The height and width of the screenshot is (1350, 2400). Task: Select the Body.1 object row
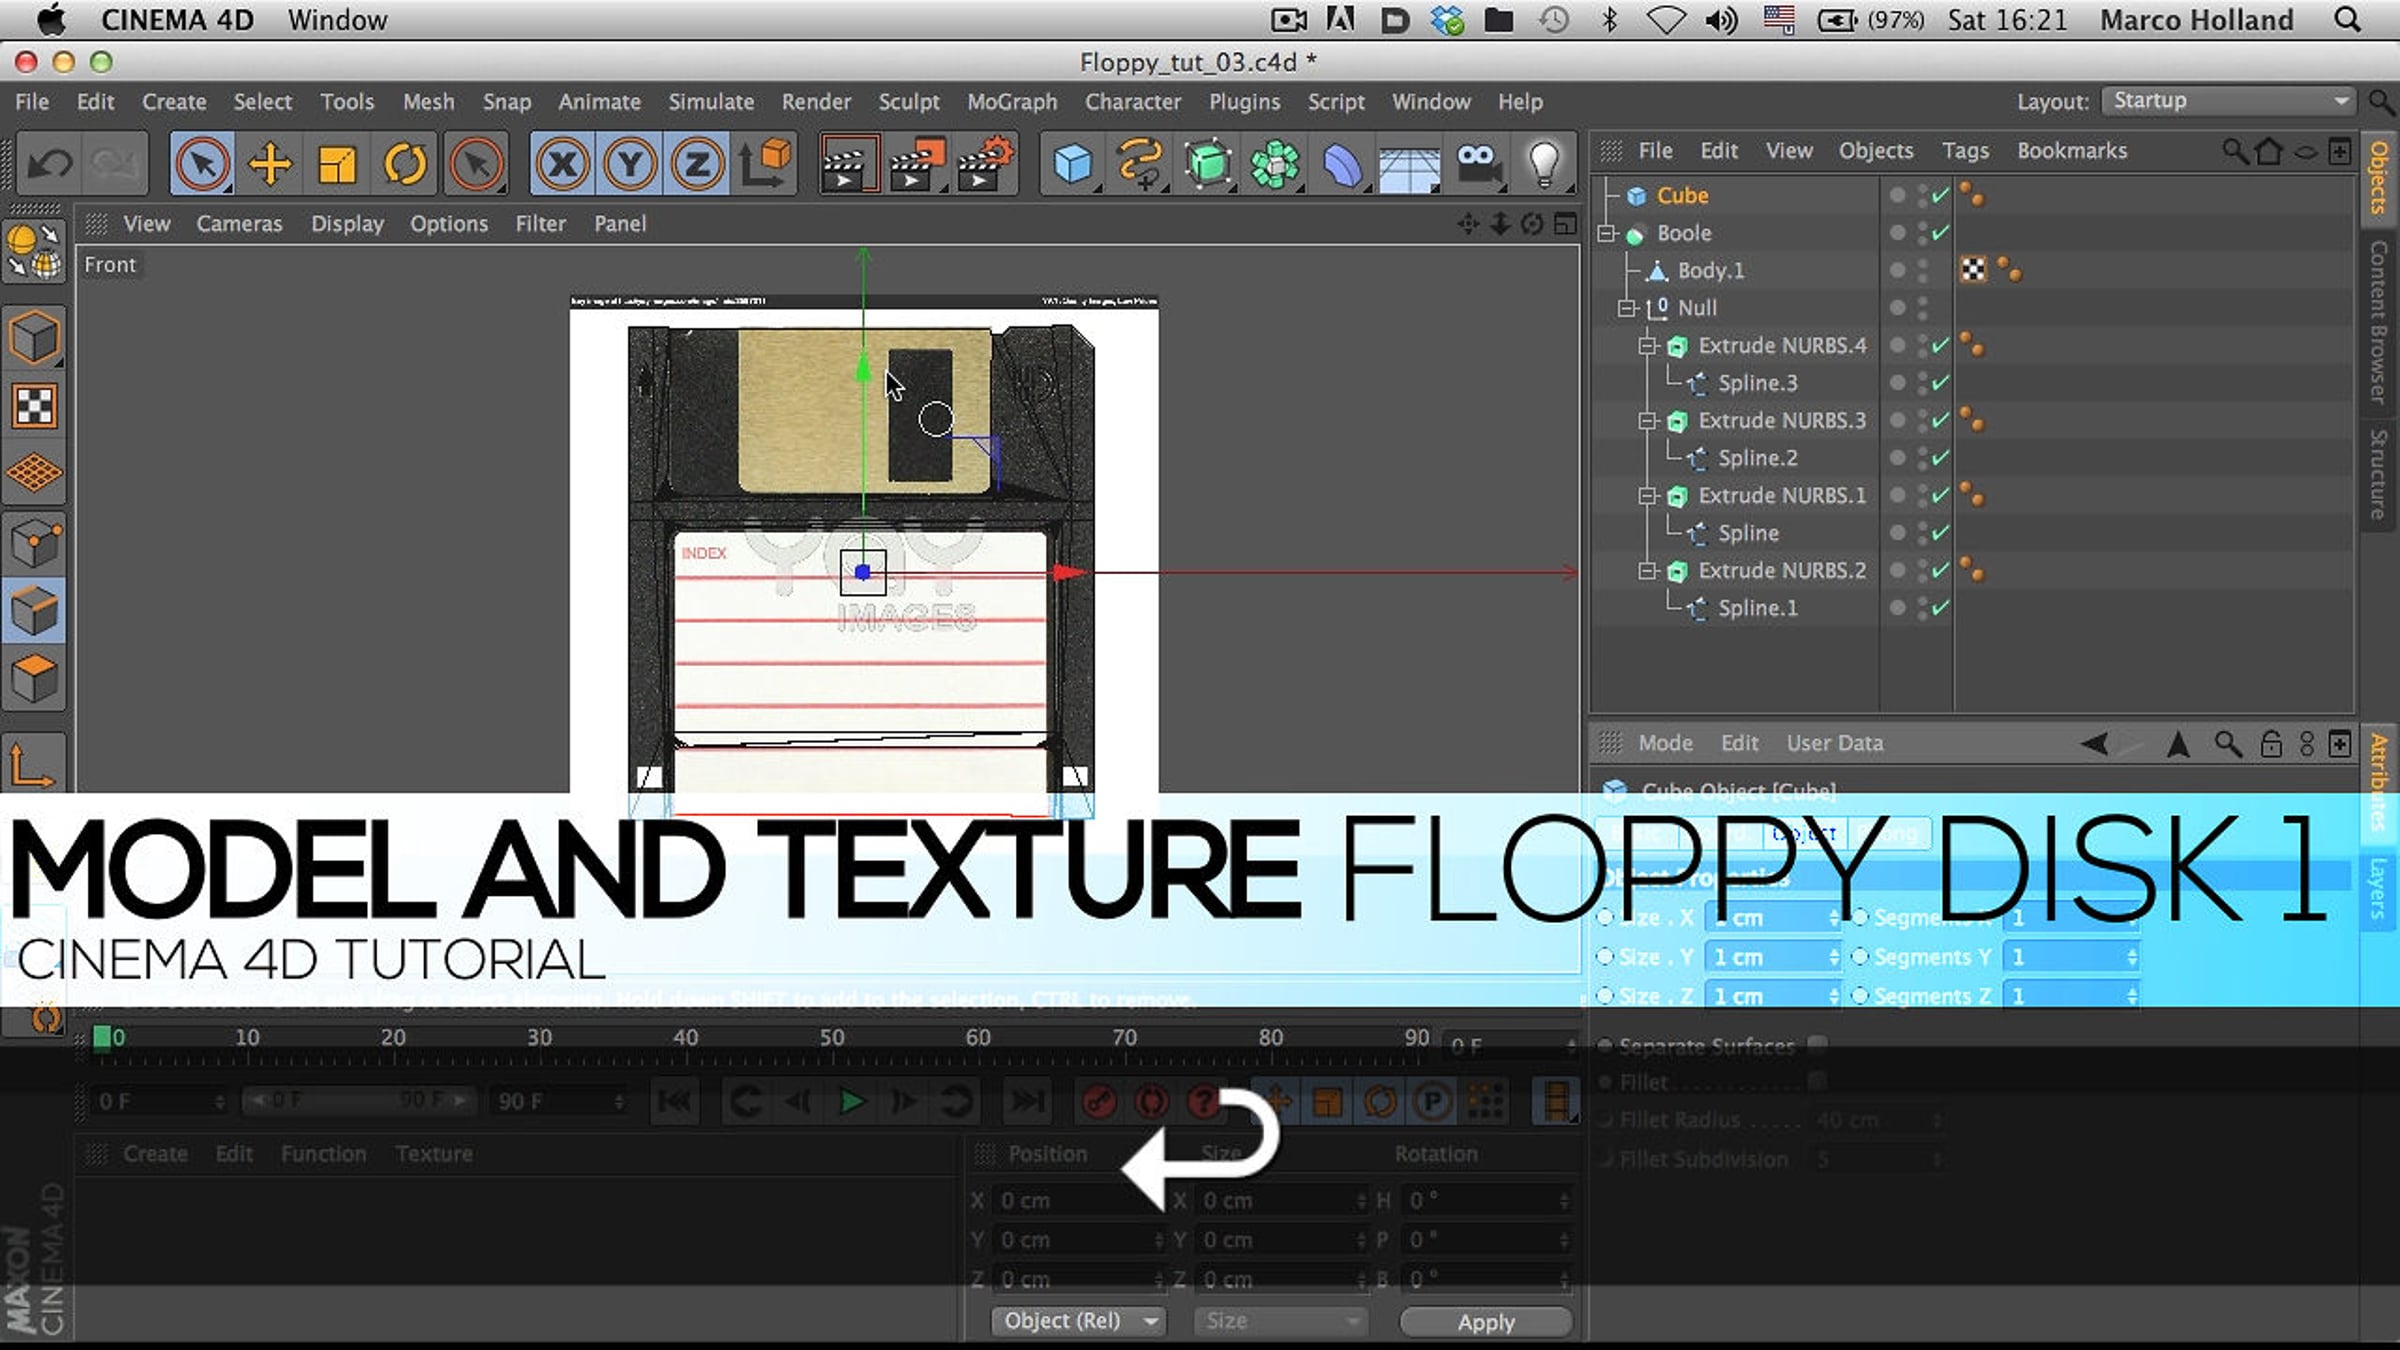(x=1710, y=271)
